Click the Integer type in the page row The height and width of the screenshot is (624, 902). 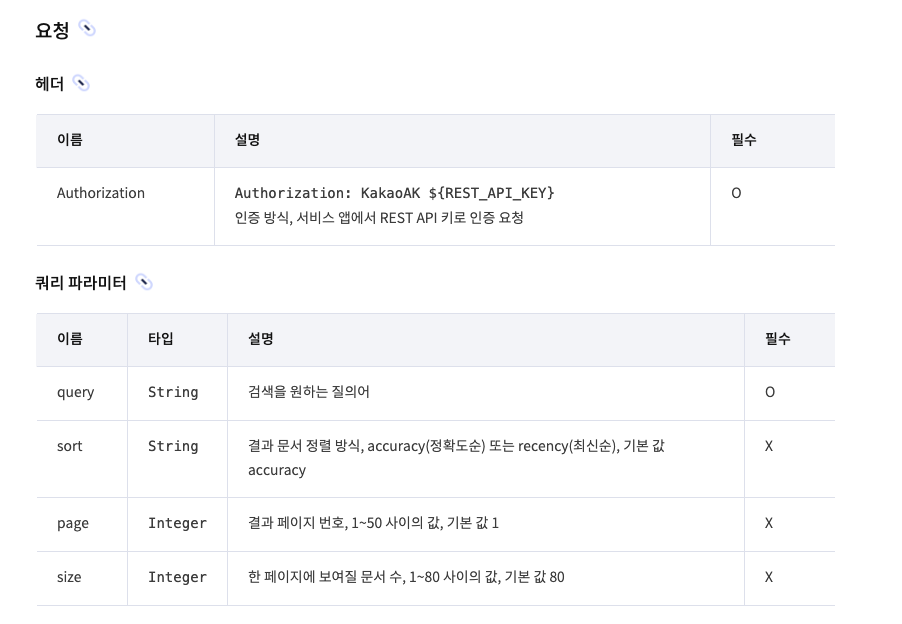click(x=177, y=523)
